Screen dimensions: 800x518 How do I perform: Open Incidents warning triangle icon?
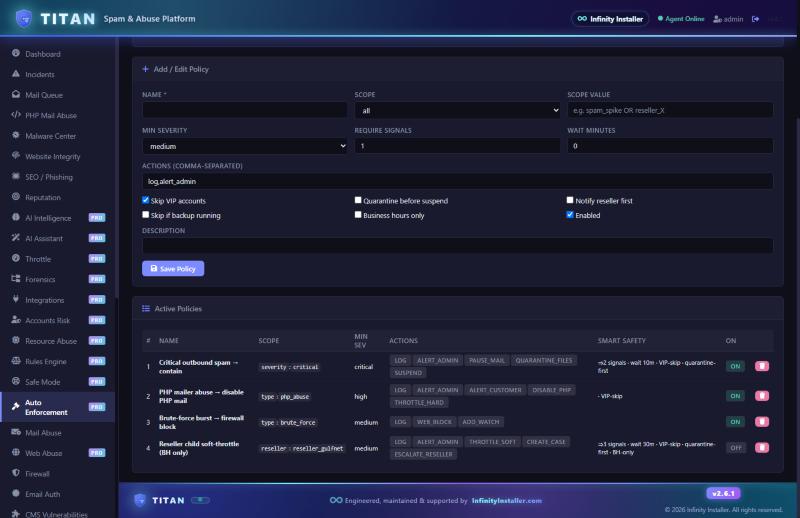16,74
